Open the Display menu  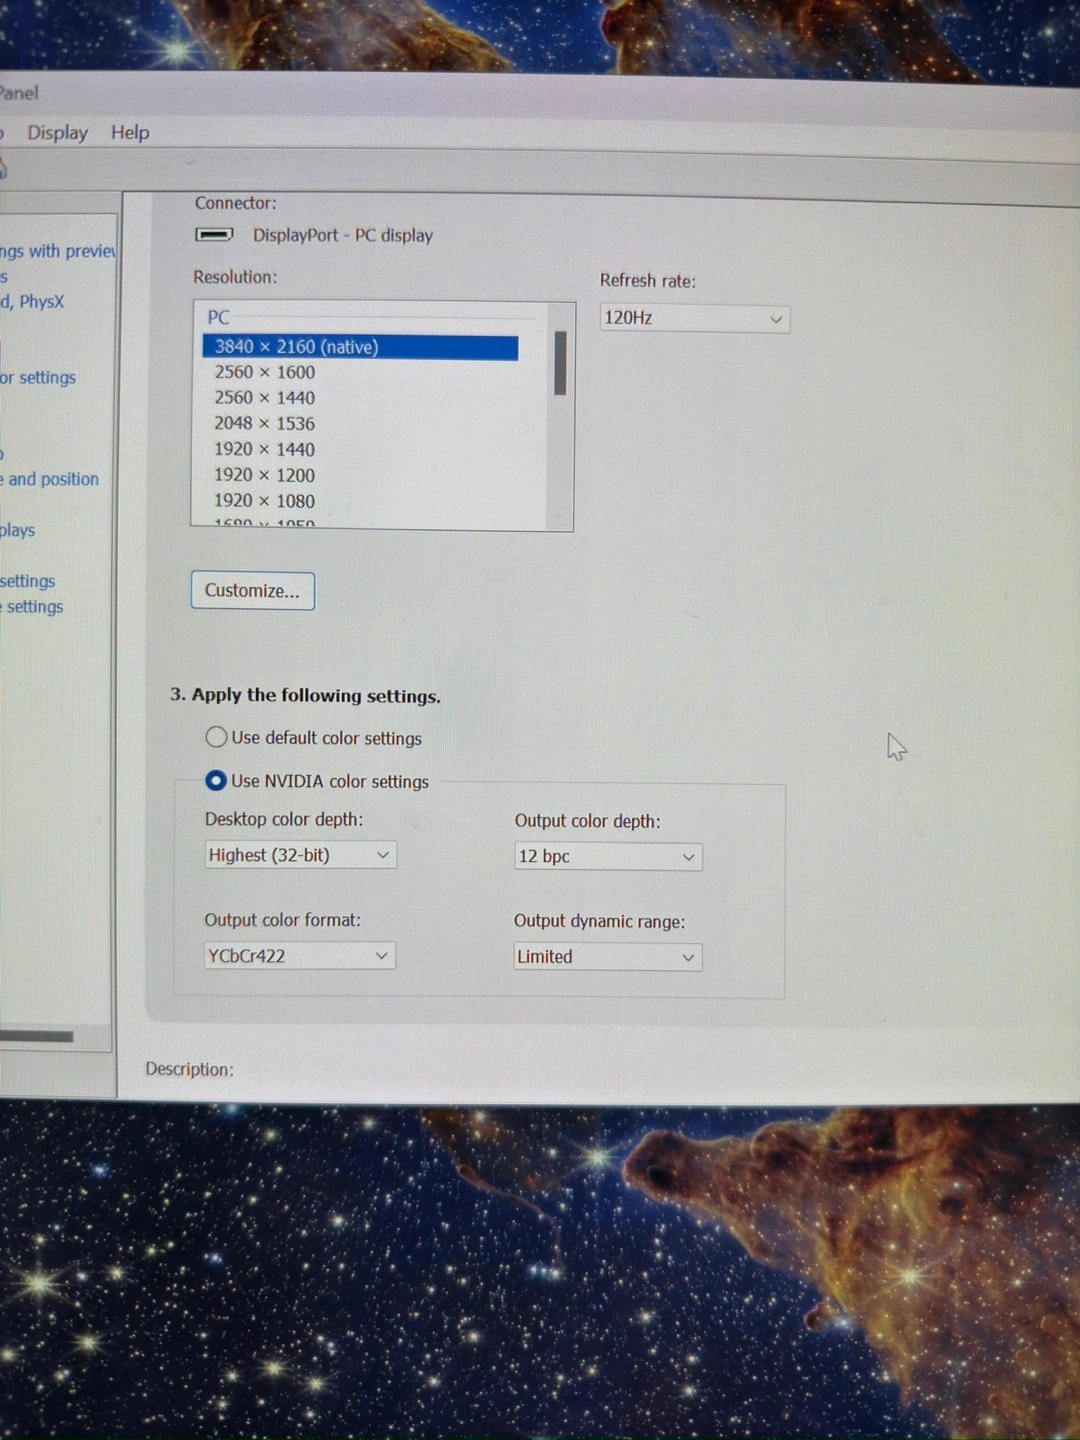pos(57,133)
